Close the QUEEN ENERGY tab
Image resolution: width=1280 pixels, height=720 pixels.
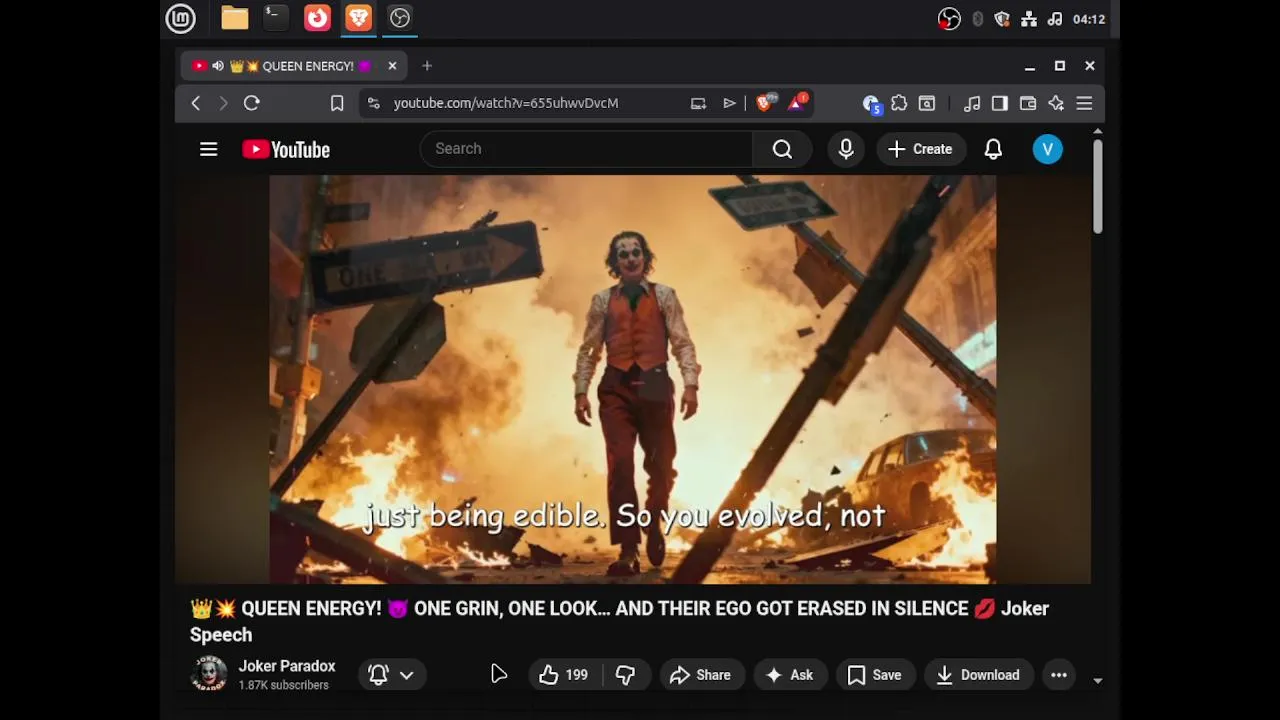tap(392, 66)
